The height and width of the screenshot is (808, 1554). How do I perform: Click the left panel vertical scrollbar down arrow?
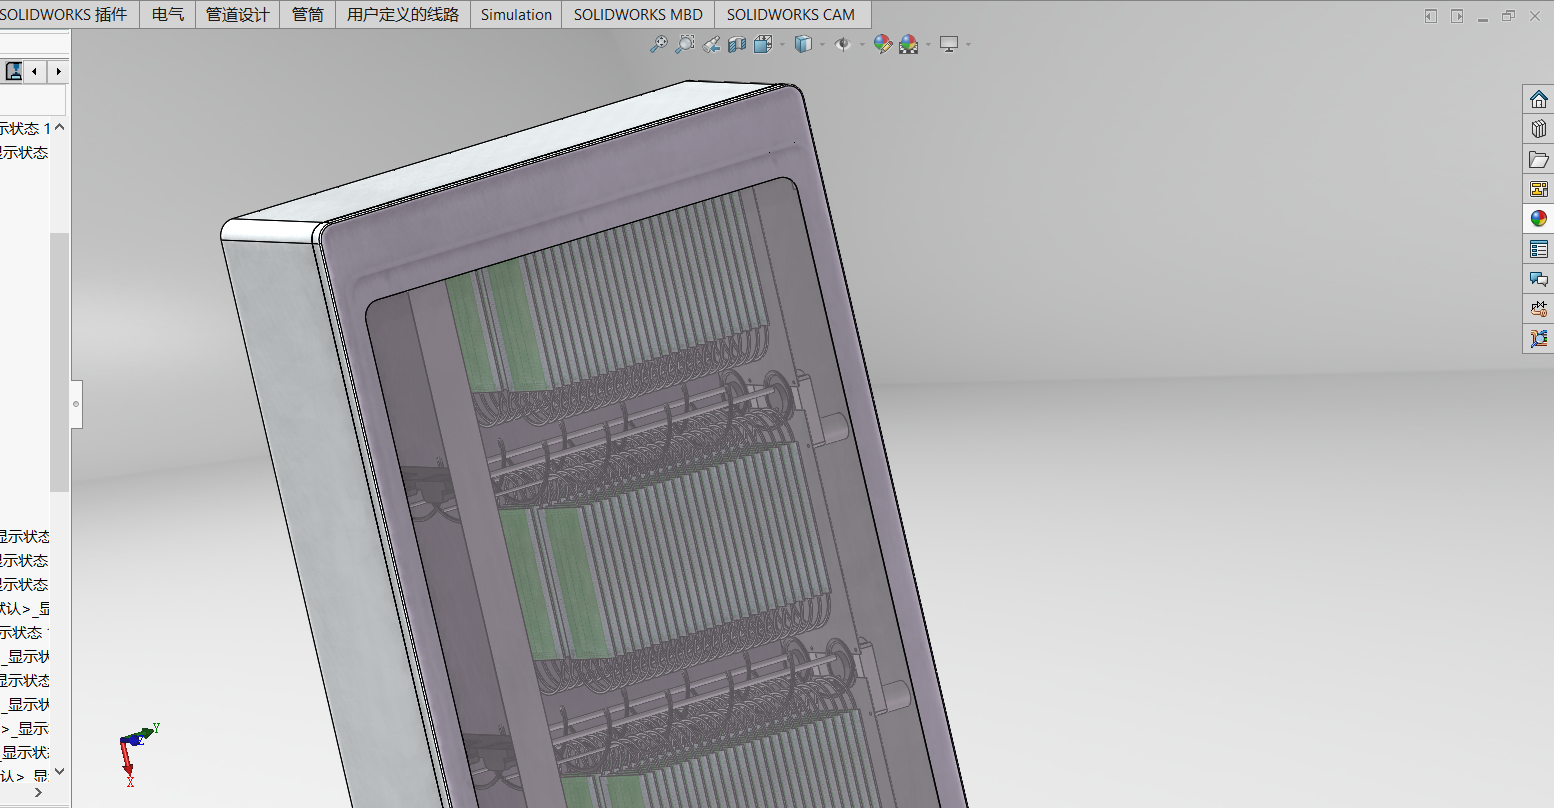[x=59, y=771]
